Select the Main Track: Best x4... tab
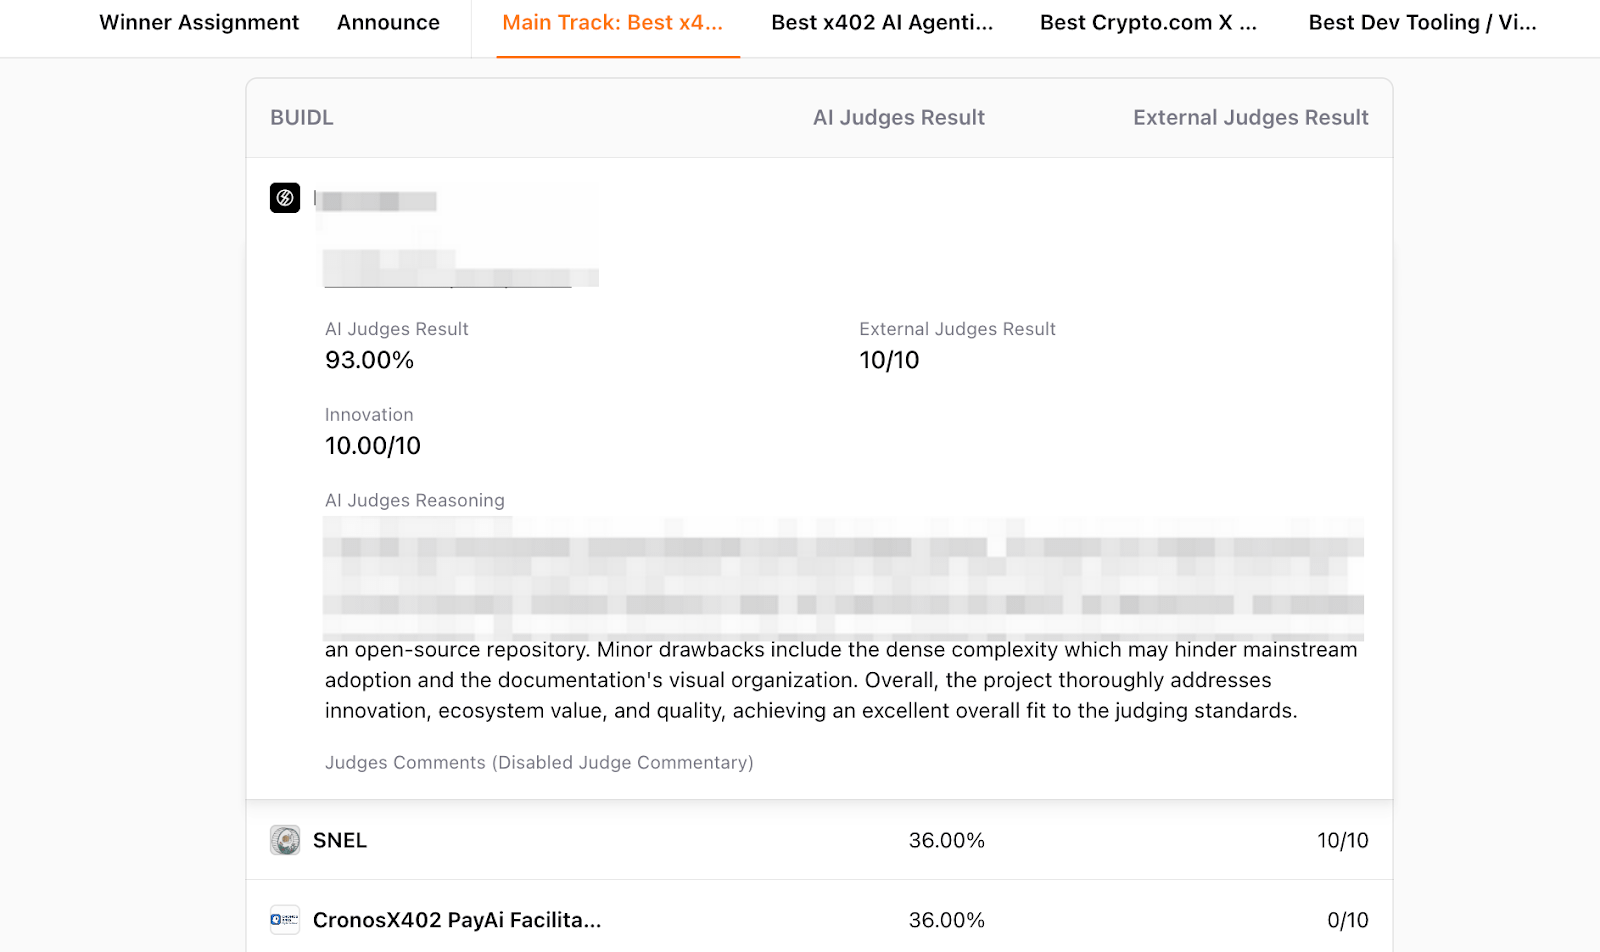This screenshot has height=952, width=1600. click(x=612, y=23)
